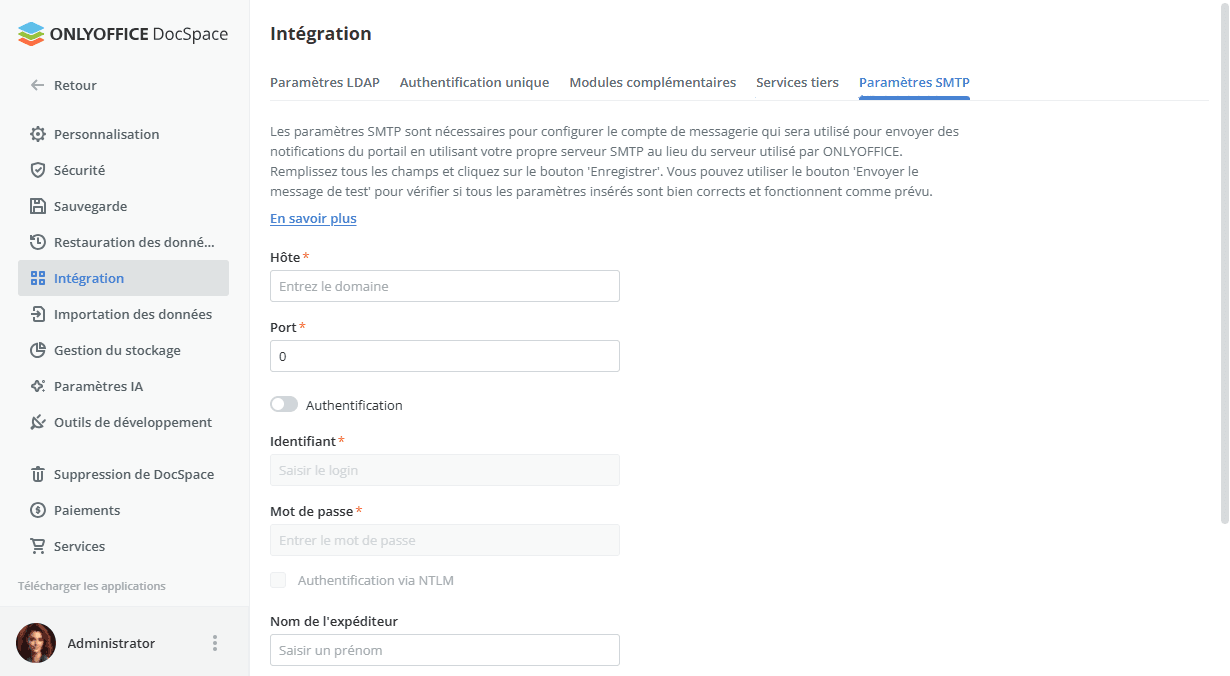Select Gestion du stockage icon
Image resolution: width=1230 pixels, height=676 pixels.
pos(35,349)
